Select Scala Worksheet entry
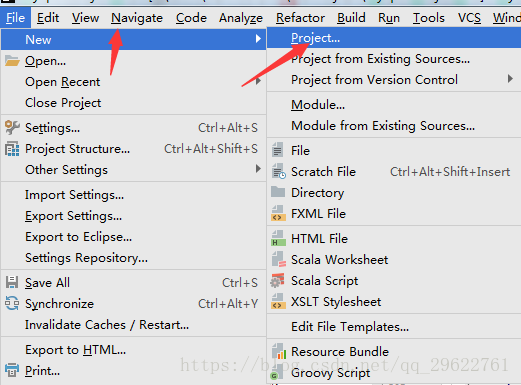This screenshot has height=385, width=521. click(394, 260)
